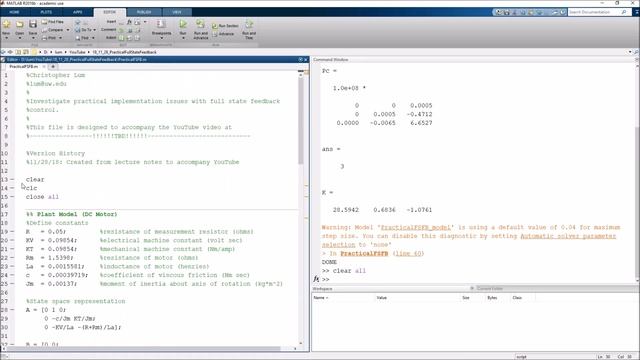Open the Open dropdown arrow
This screenshot has height=360, width=640.
[19, 38]
